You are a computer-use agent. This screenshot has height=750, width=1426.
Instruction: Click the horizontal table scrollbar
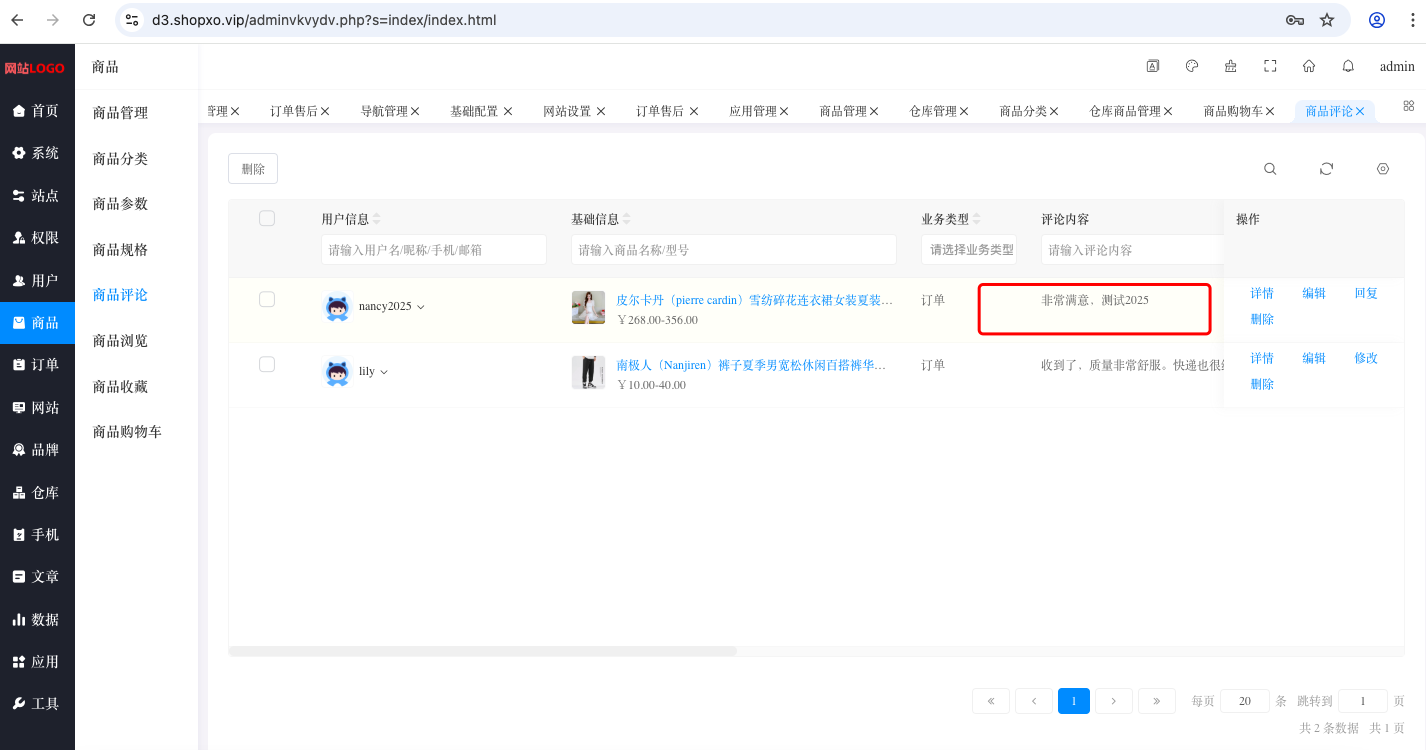coord(483,651)
